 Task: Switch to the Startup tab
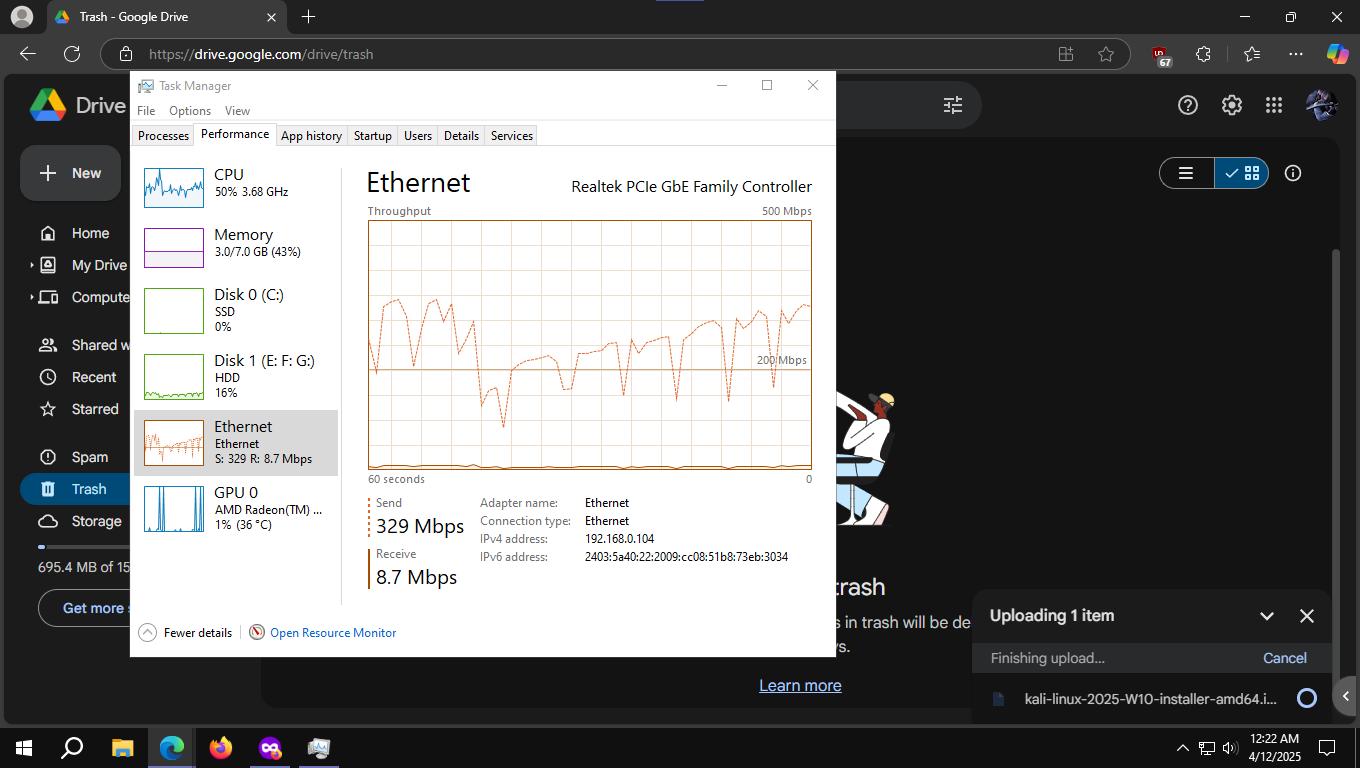point(372,136)
